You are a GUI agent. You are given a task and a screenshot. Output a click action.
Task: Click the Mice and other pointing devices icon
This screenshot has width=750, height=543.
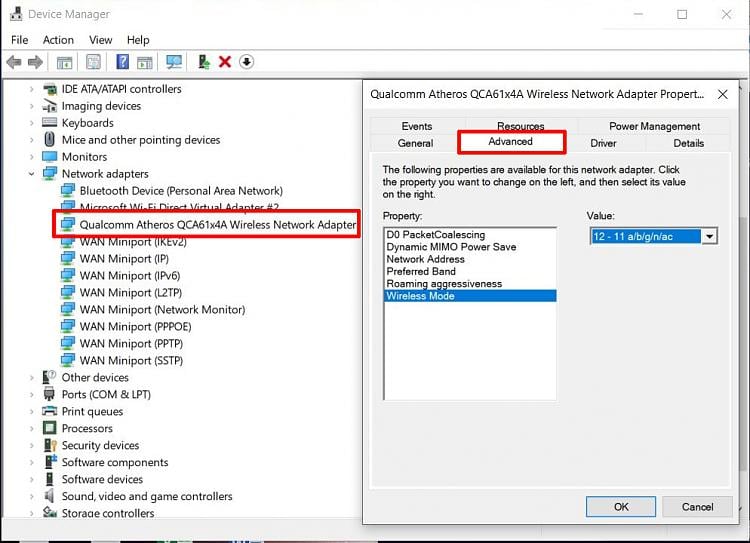[49, 139]
